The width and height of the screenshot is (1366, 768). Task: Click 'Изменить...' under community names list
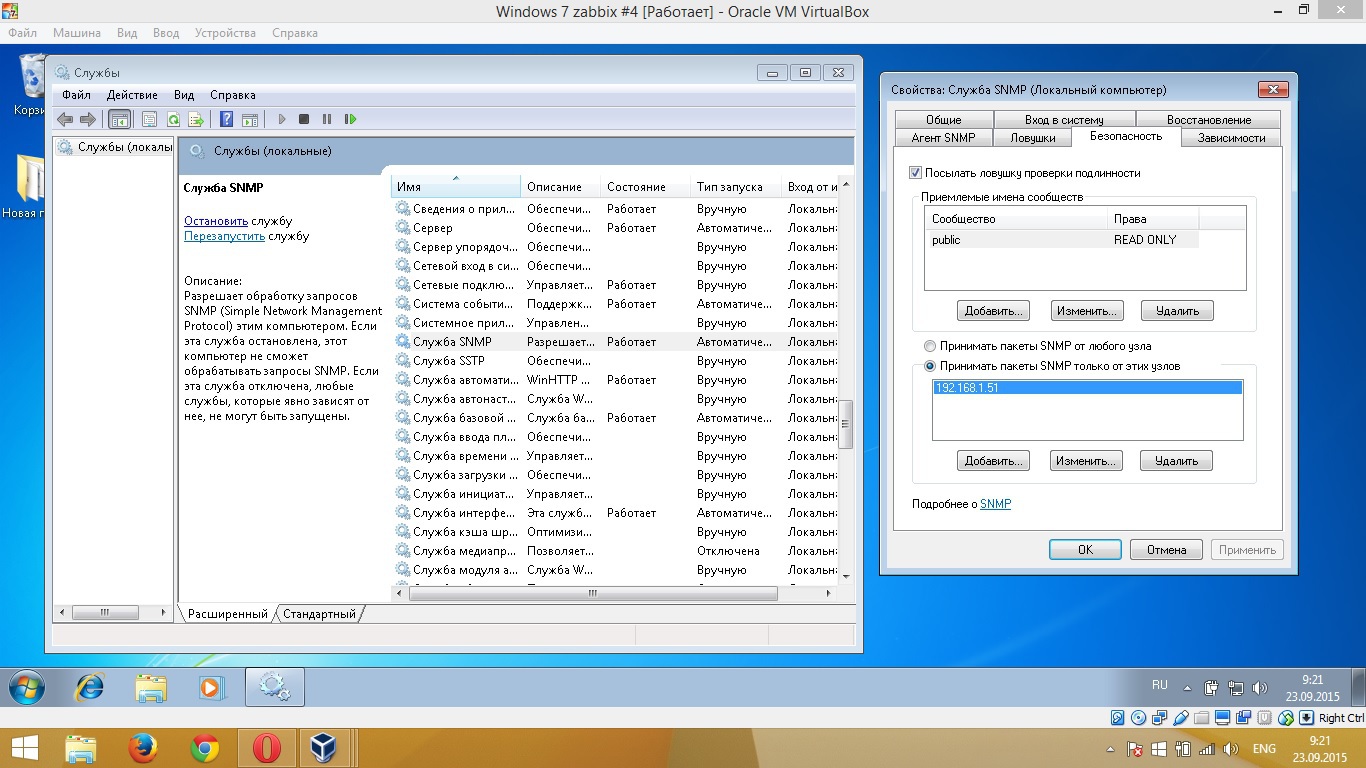tap(1087, 311)
